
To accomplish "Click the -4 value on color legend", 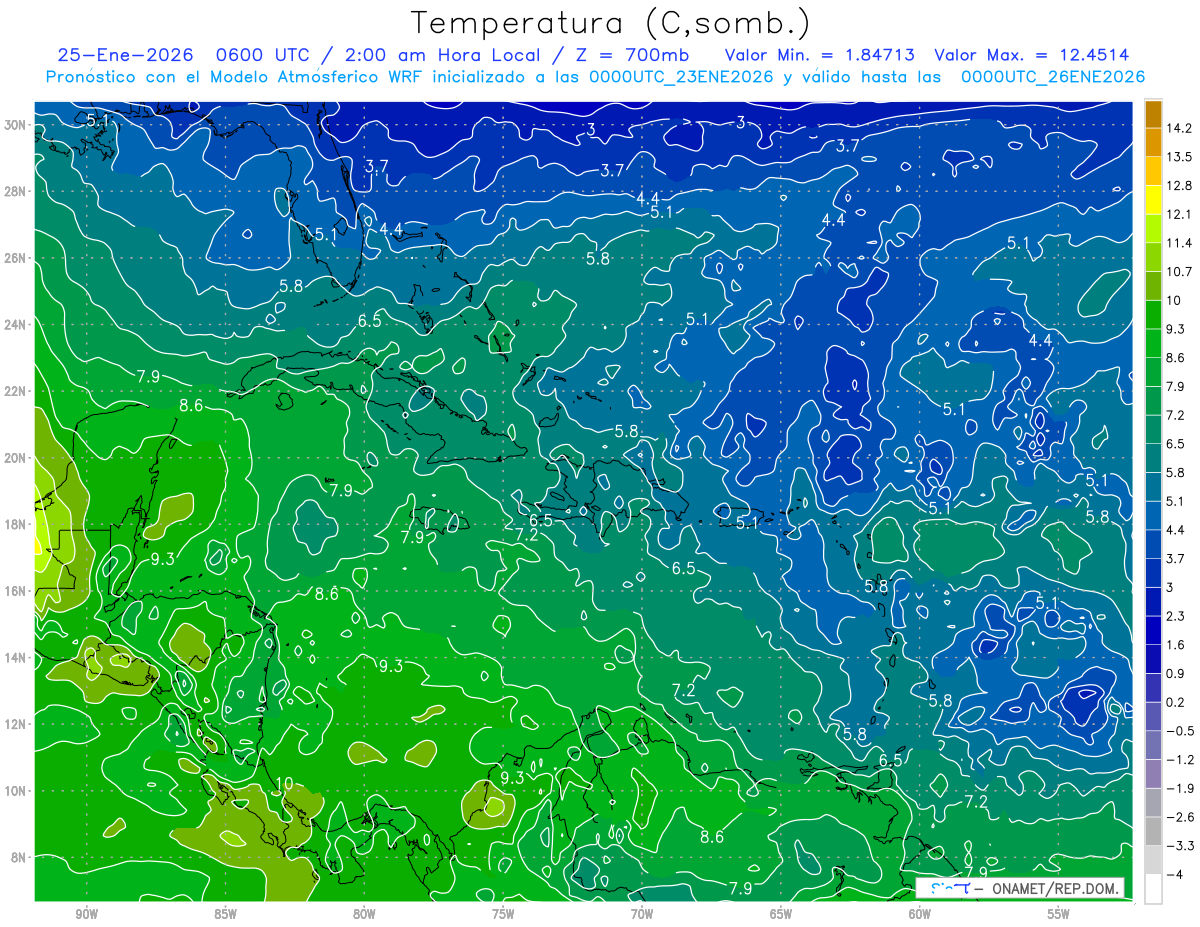I will (1174, 875).
